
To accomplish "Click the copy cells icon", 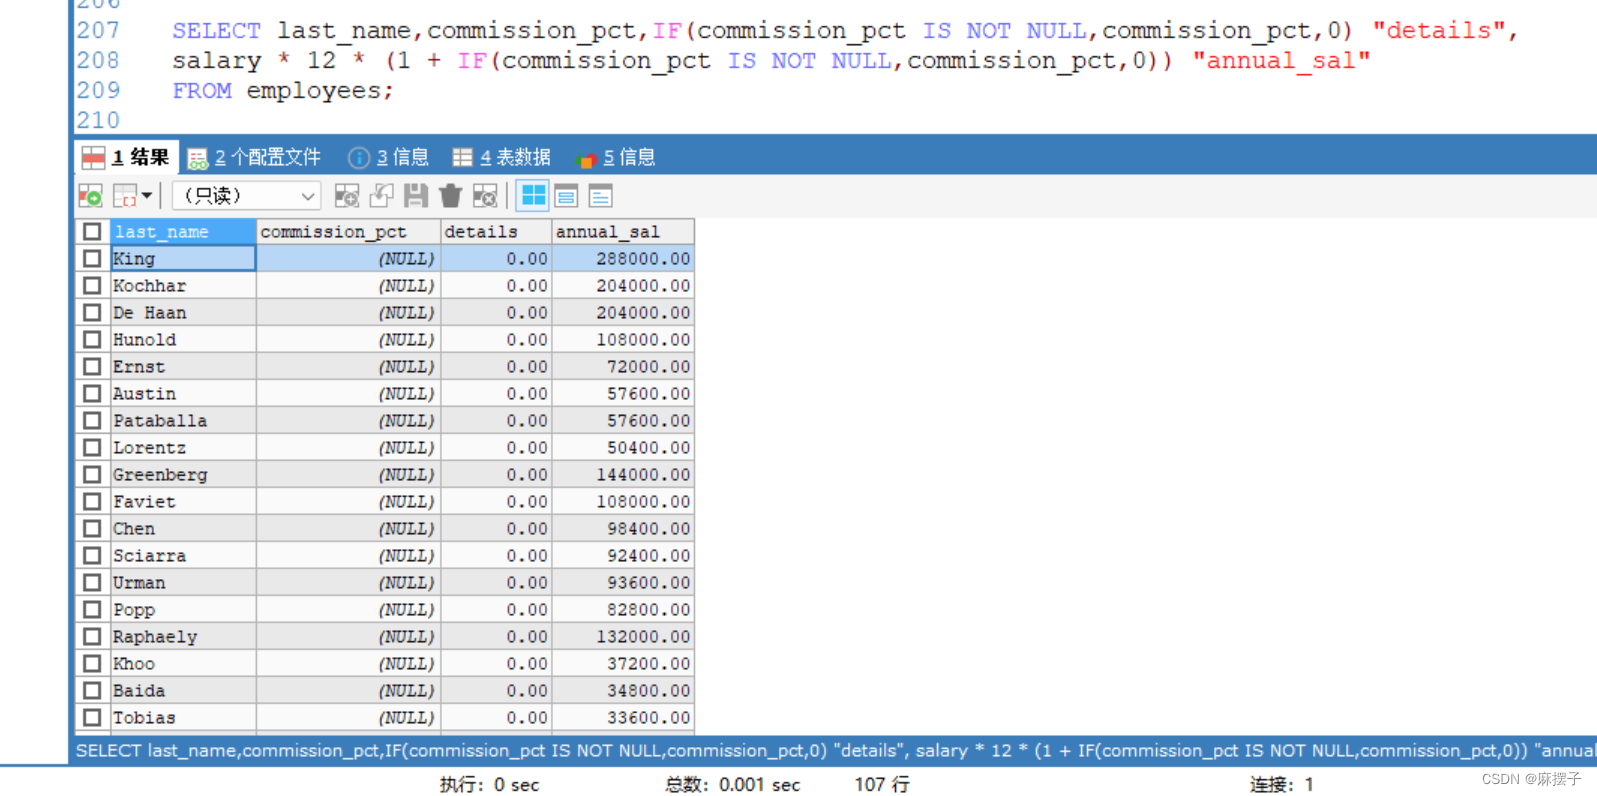I will [125, 195].
